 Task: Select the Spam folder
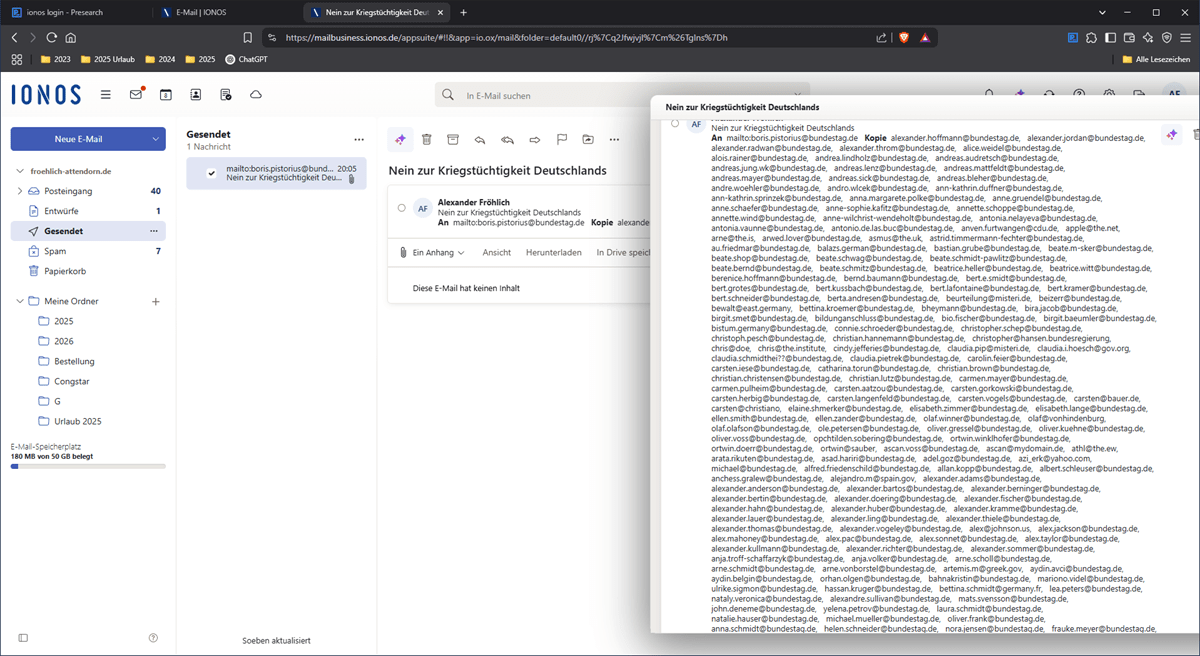coord(56,251)
